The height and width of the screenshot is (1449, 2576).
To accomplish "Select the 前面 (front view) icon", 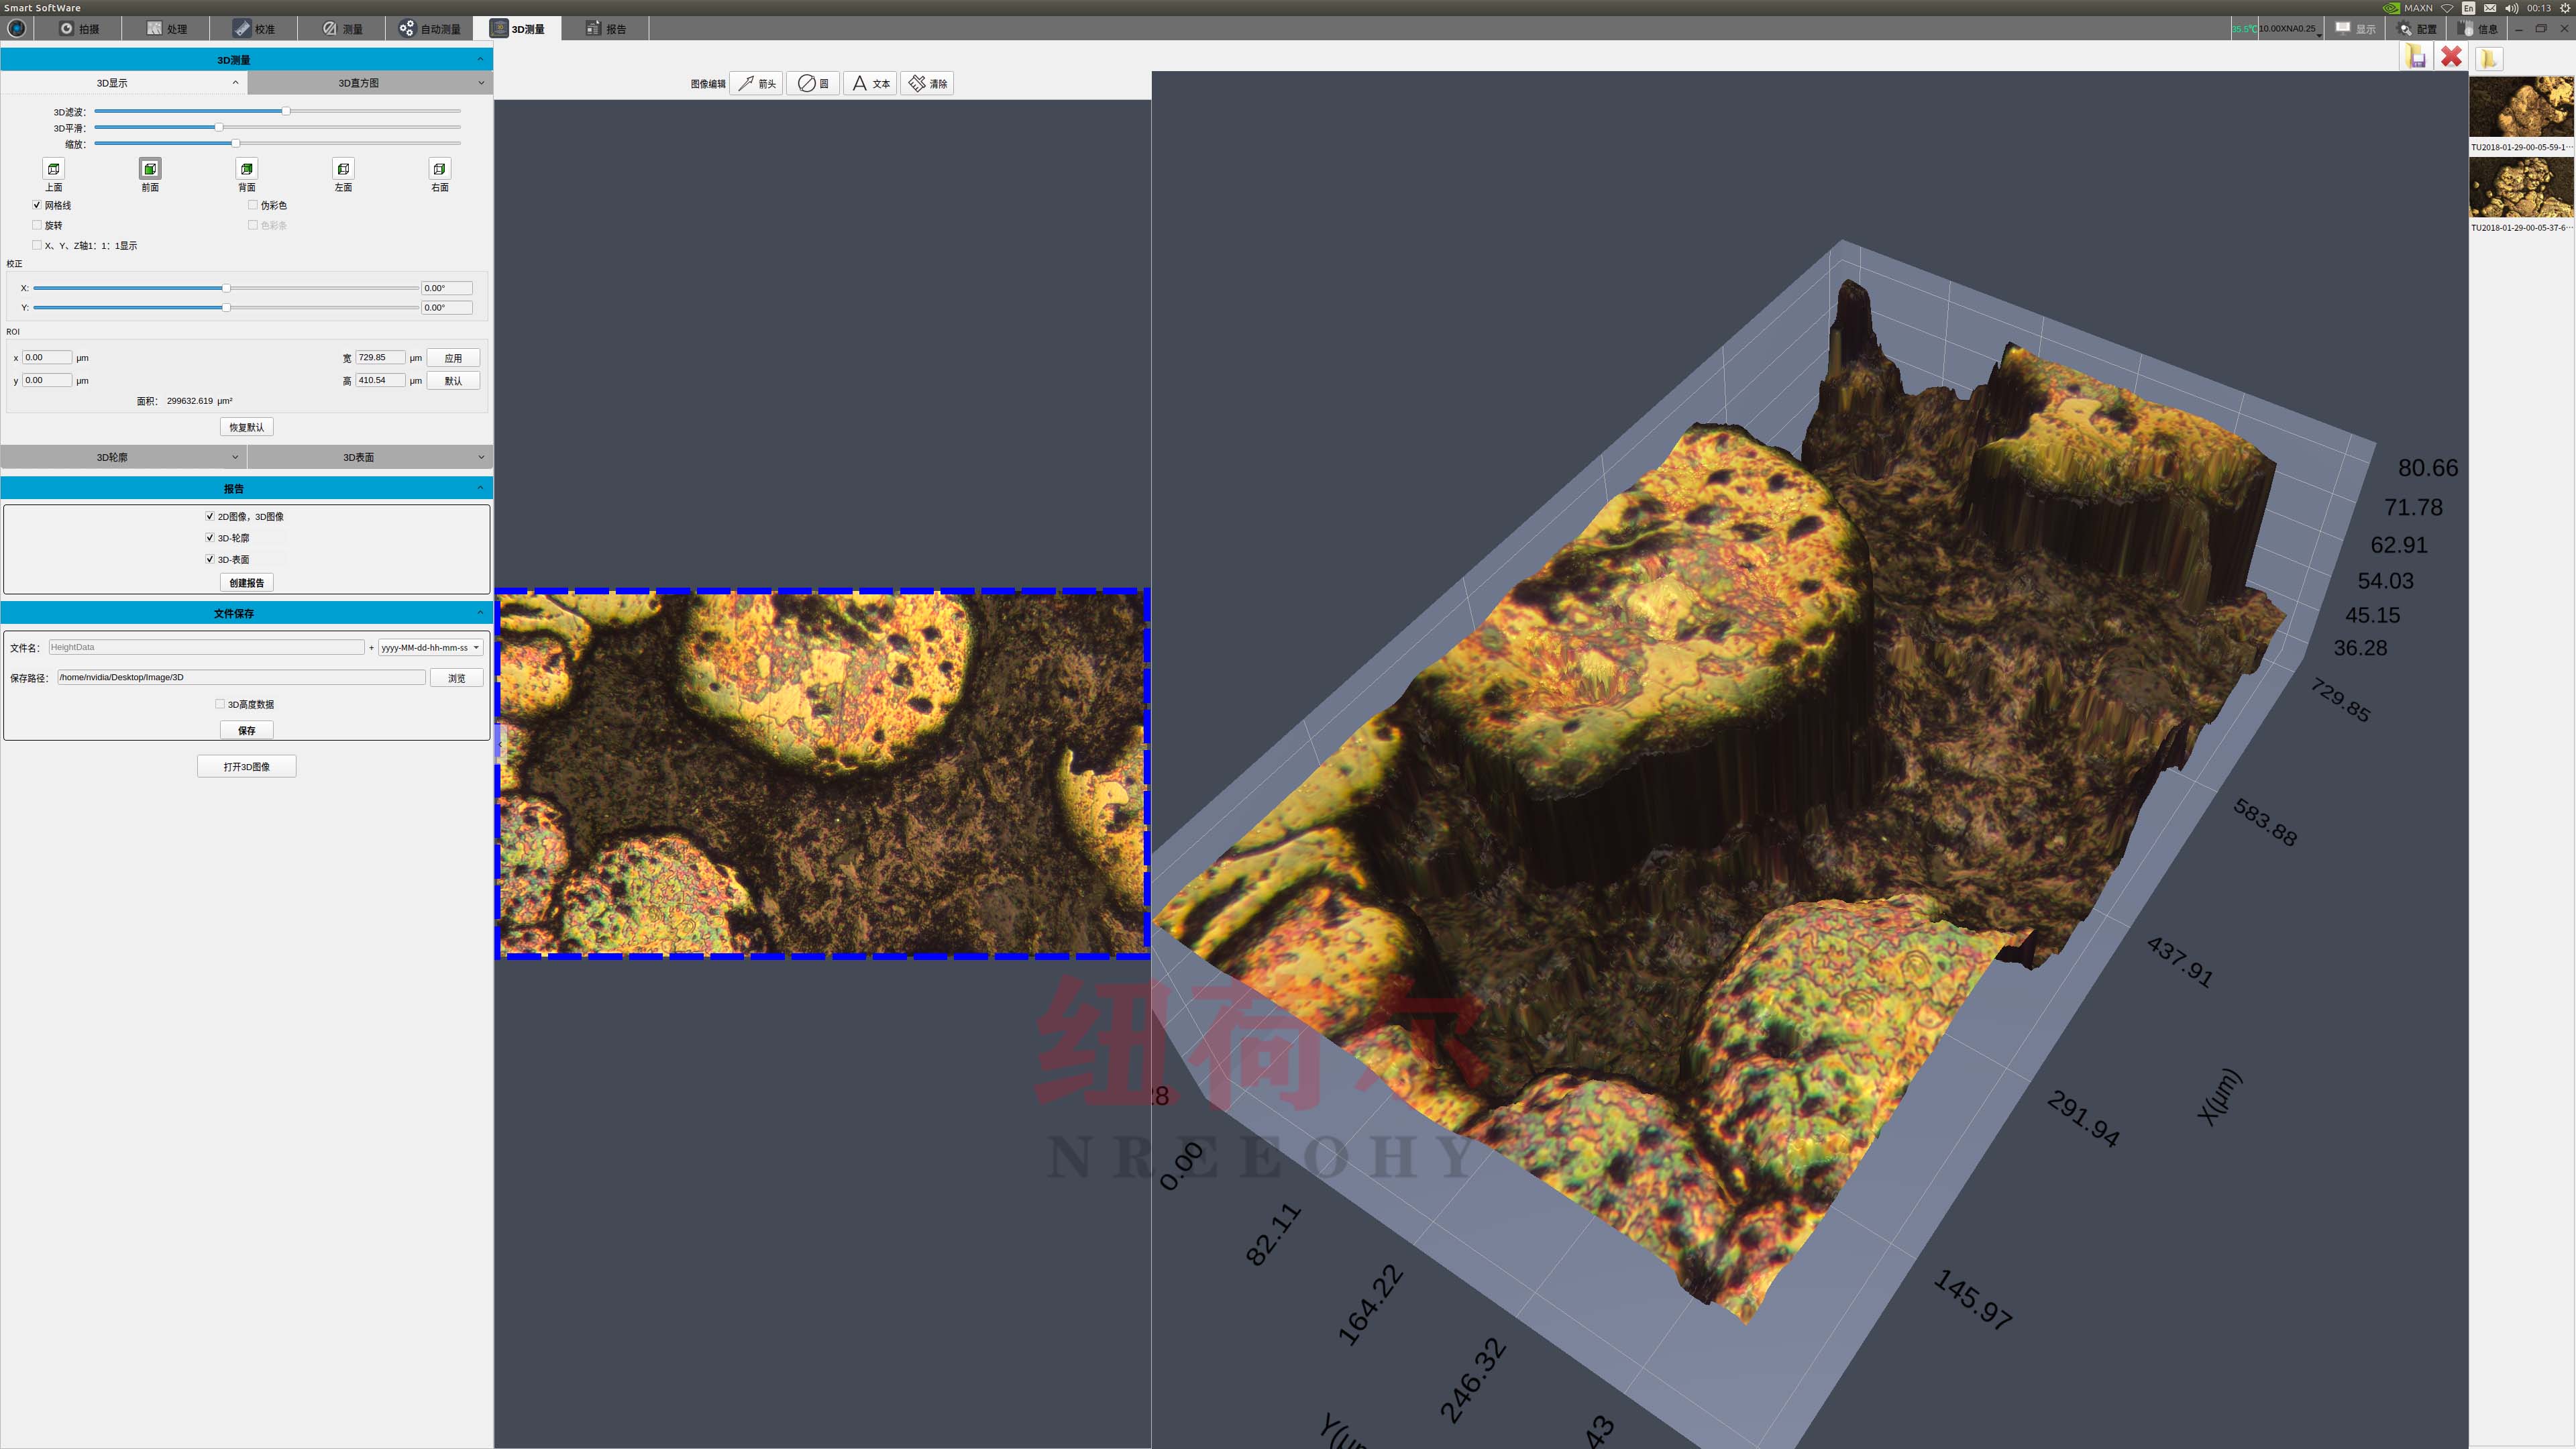I will [150, 169].
